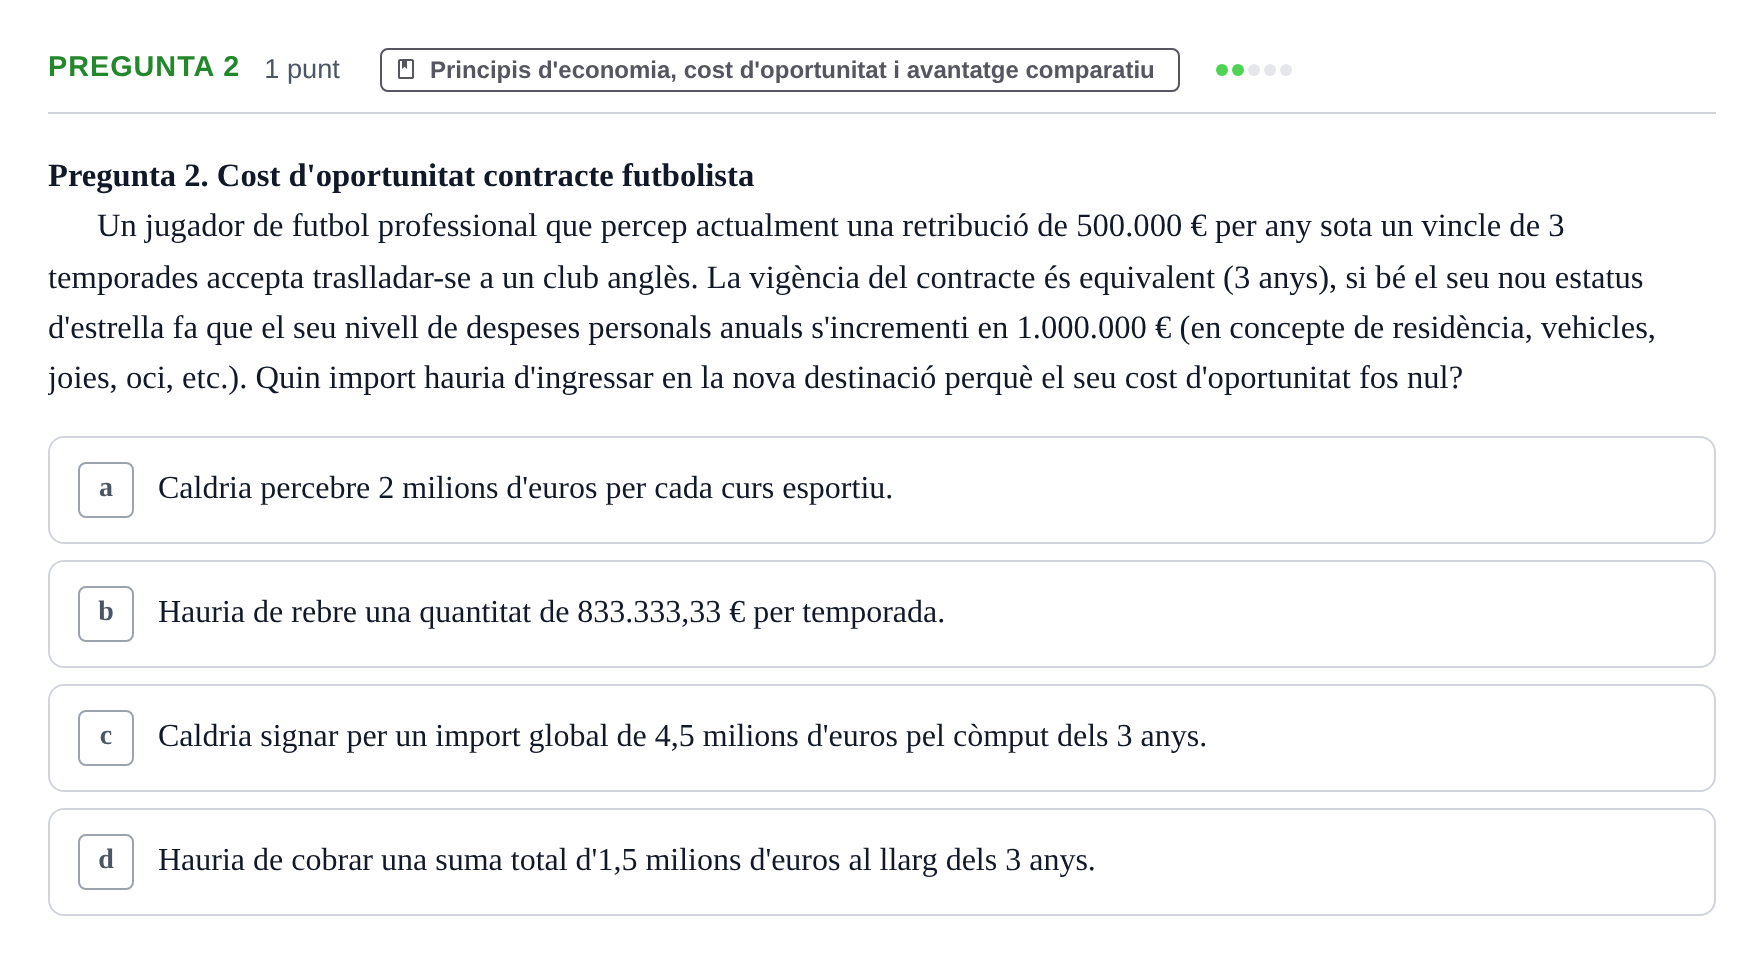Select answer option a
The image size is (1764, 964).
tap(881, 490)
